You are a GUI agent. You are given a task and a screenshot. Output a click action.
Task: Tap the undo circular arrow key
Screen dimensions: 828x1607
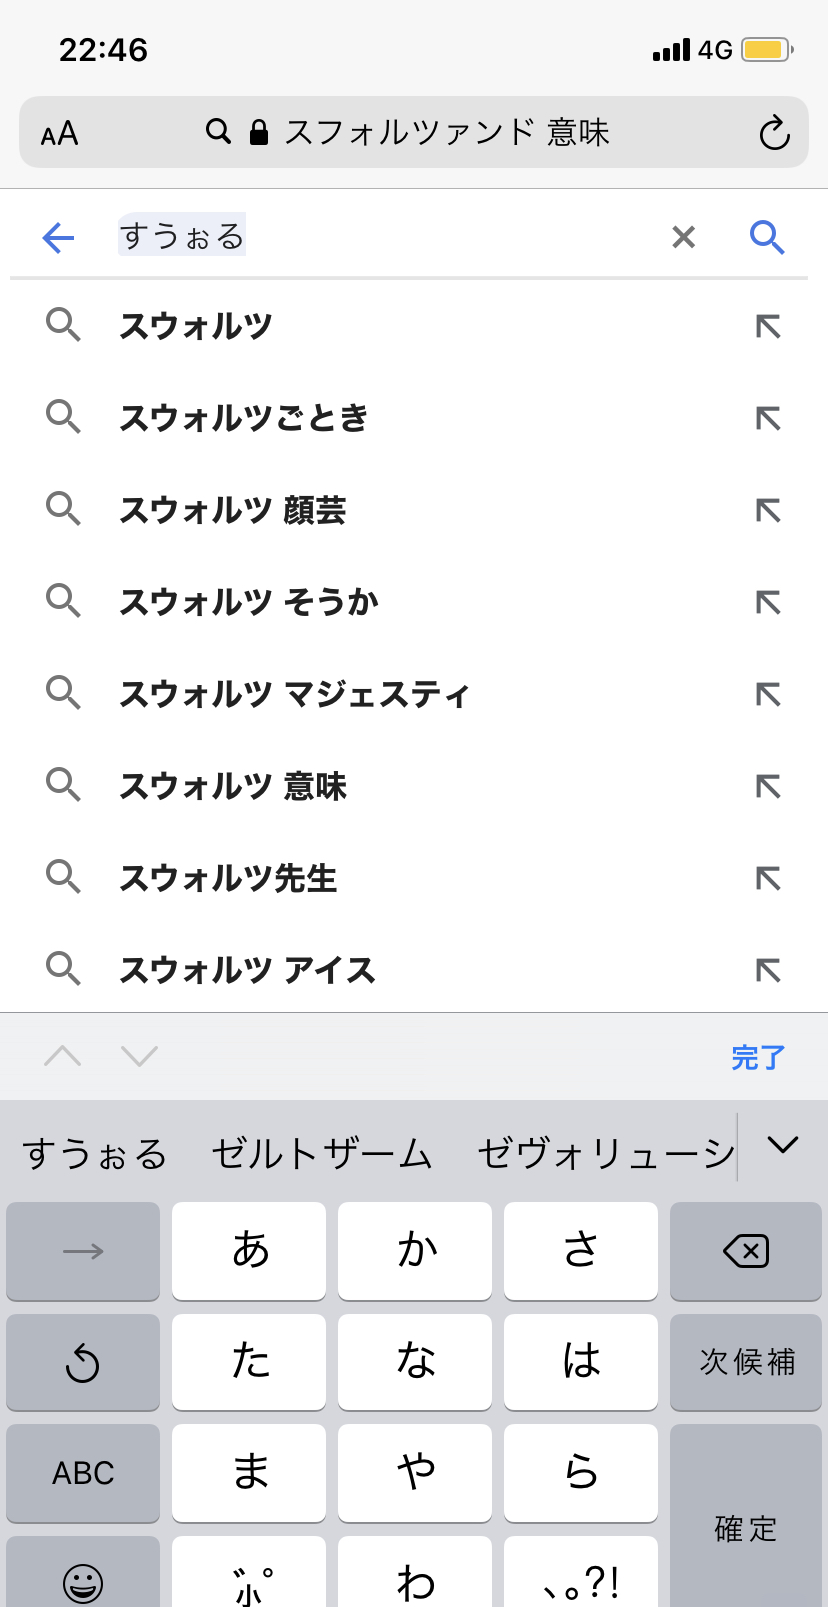pyautogui.click(x=83, y=1363)
